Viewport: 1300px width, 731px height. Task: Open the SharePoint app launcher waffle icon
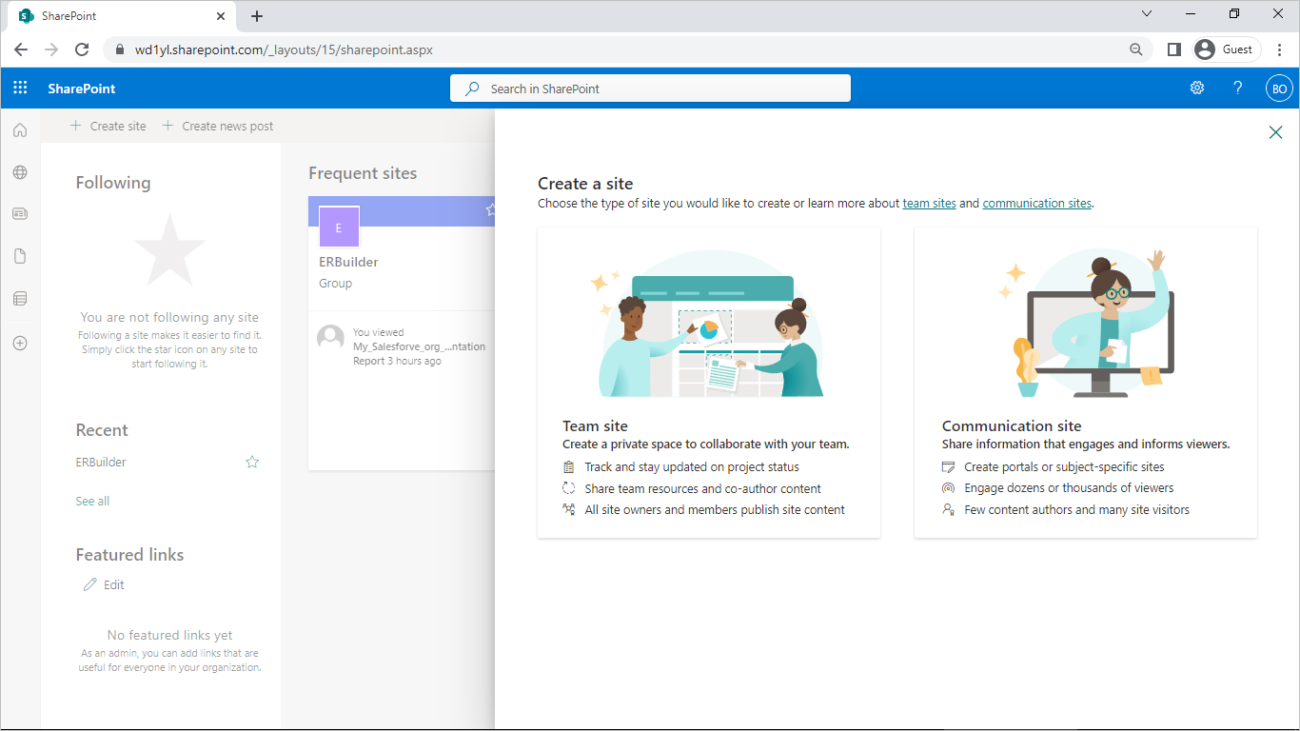coord(19,87)
